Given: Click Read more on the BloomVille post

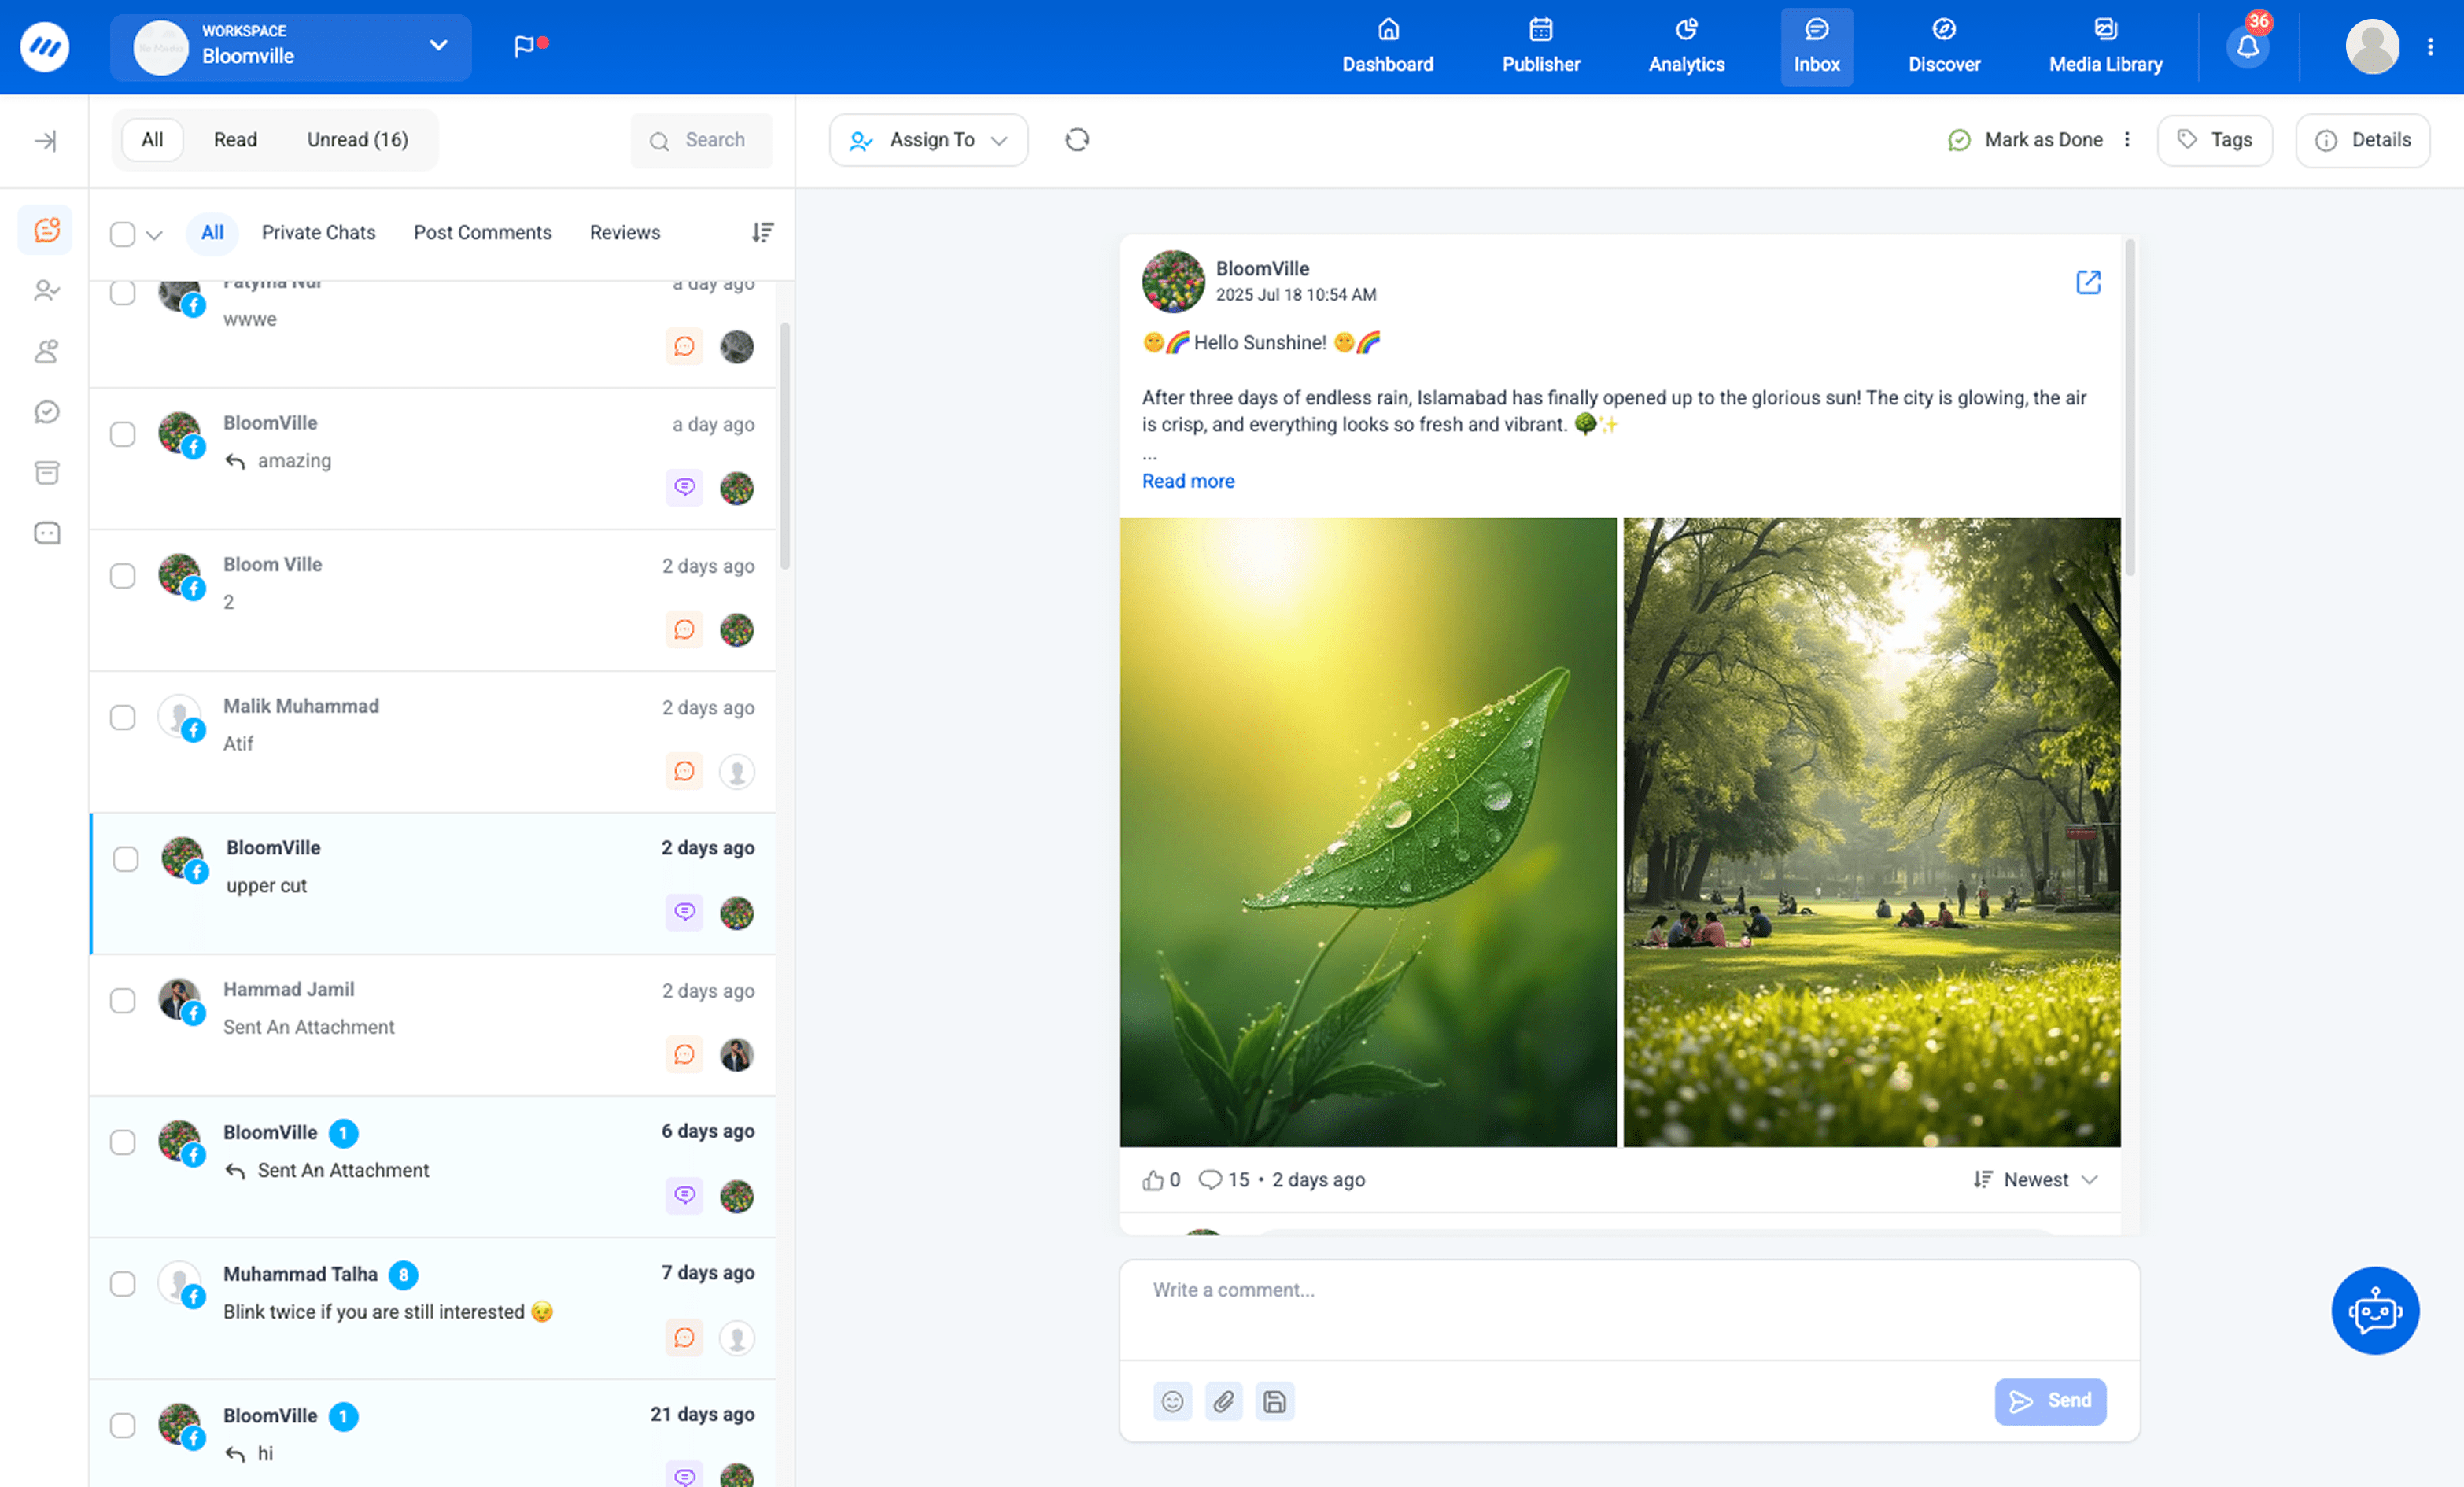Looking at the screenshot, I should coord(1188,481).
